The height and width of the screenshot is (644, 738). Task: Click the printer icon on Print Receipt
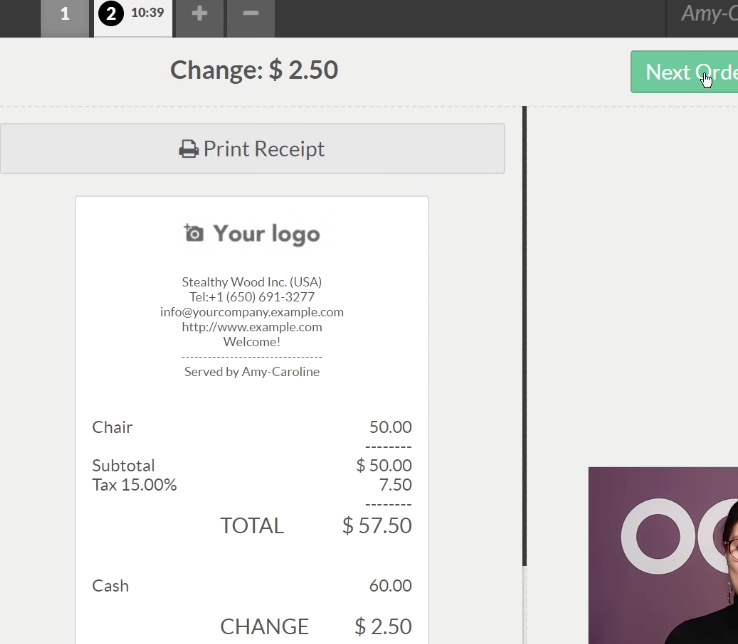pyautogui.click(x=189, y=149)
